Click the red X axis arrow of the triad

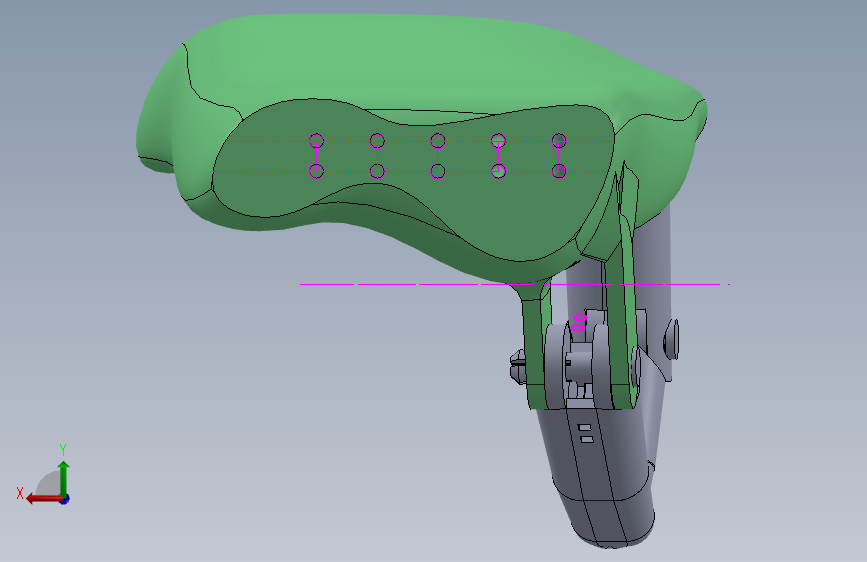(44, 499)
